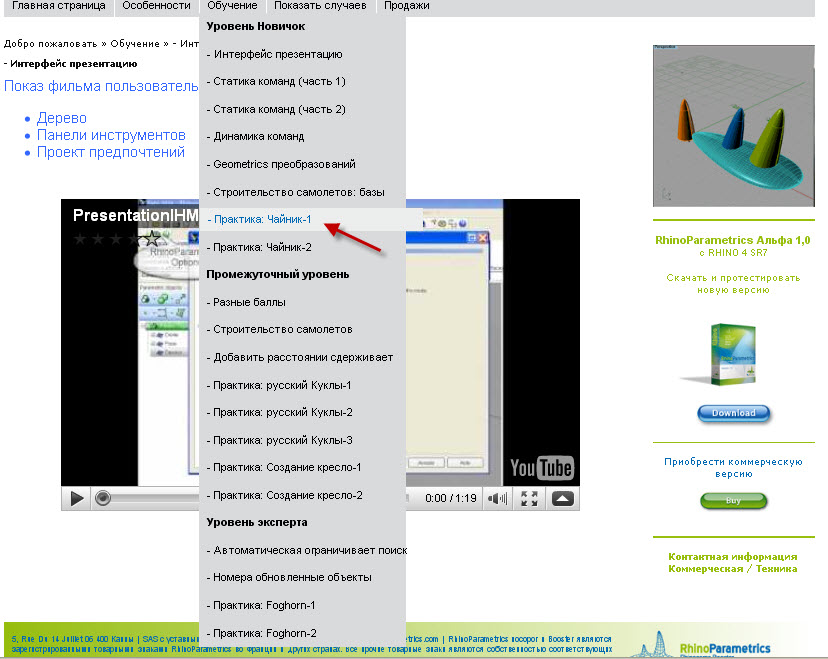This screenshot has width=828, height=659.
Task: Open Продажи menu tab
Action: coord(407,6)
